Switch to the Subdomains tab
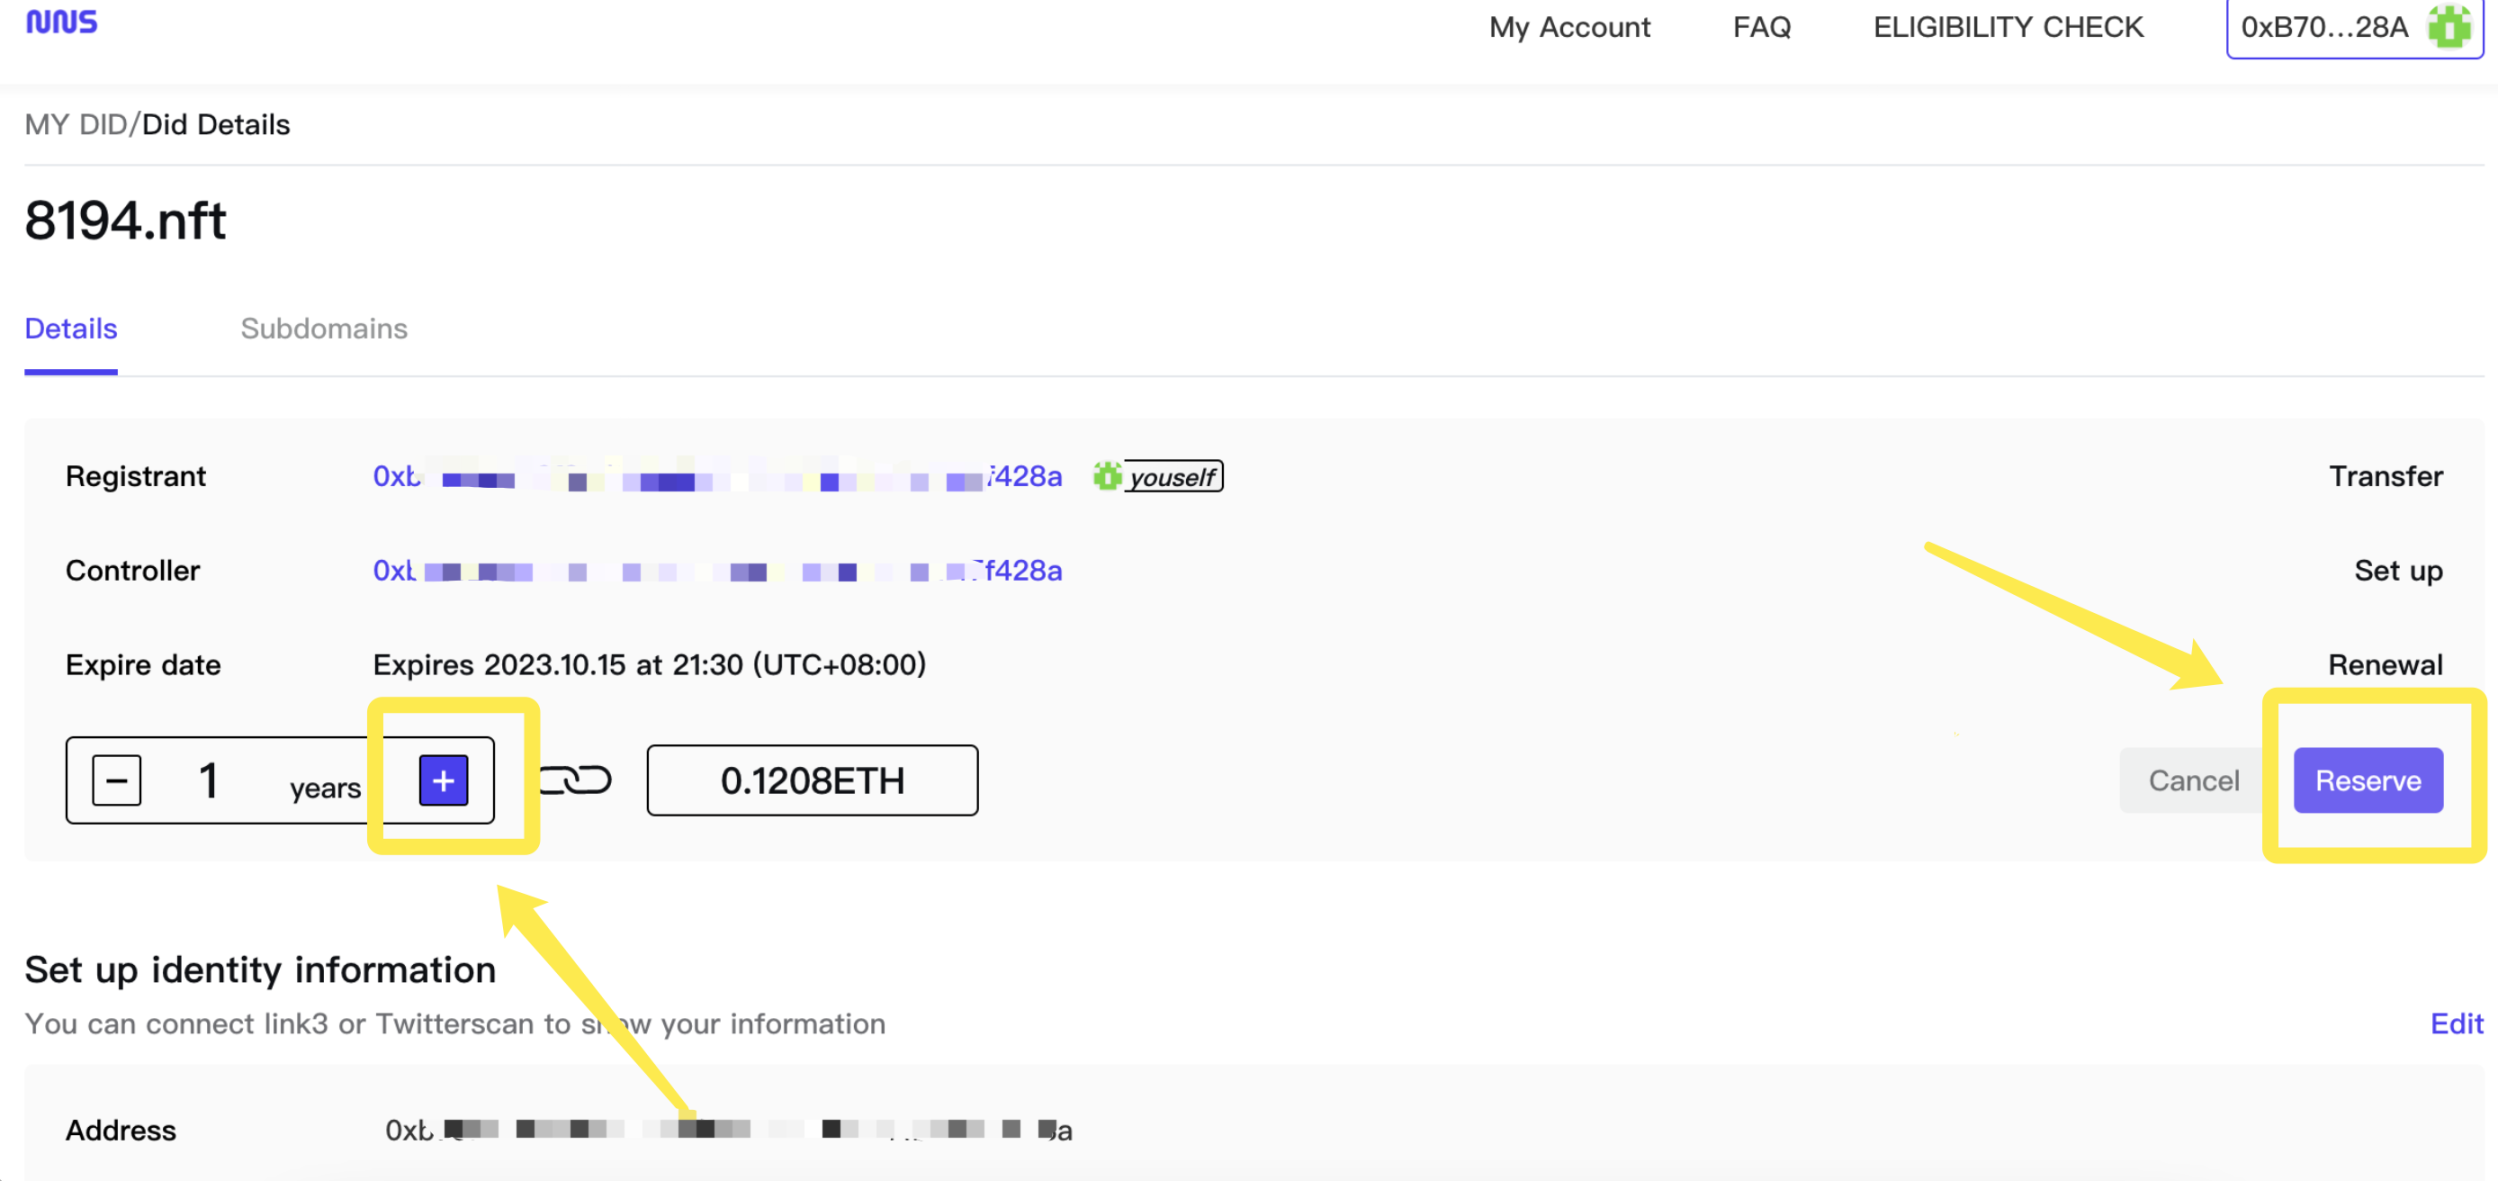The width and height of the screenshot is (2498, 1181). 324,329
